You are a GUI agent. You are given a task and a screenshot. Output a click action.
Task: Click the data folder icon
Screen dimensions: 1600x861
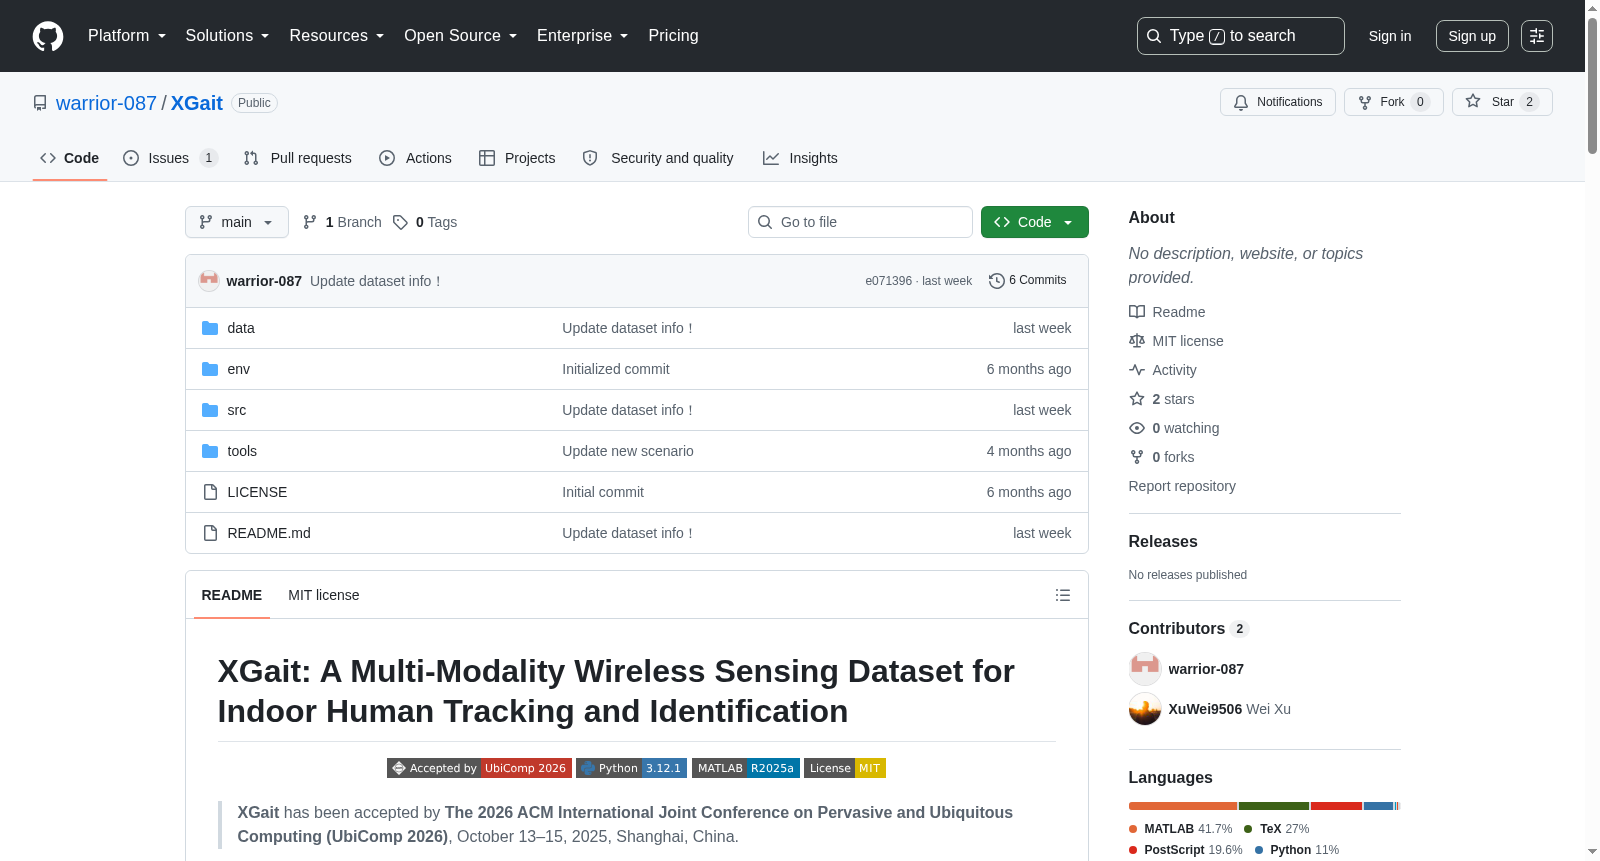point(210,328)
